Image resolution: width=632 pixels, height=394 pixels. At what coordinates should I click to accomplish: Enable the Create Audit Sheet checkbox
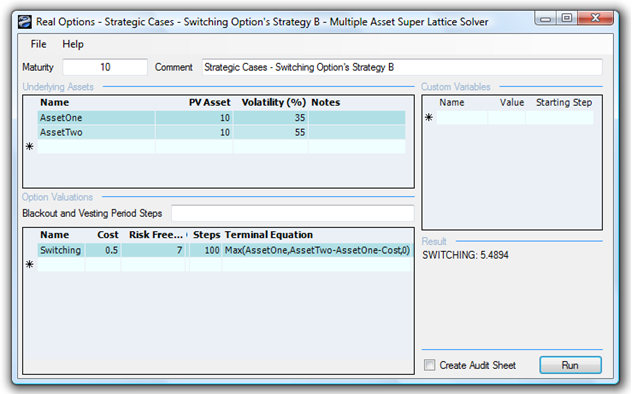(430, 365)
